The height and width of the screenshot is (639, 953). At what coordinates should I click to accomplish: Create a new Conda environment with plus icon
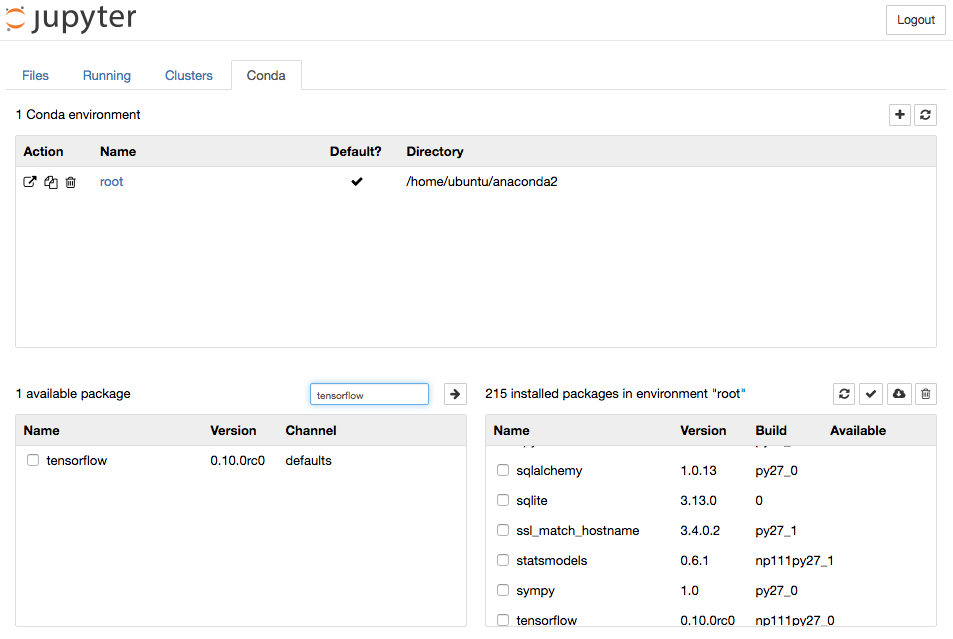point(900,115)
